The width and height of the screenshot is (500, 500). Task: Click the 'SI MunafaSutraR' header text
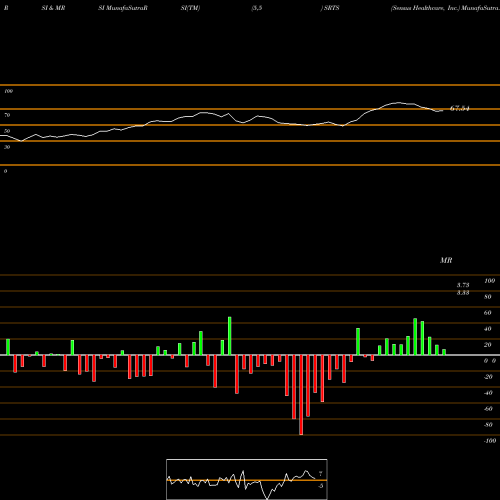tap(123, 8)
